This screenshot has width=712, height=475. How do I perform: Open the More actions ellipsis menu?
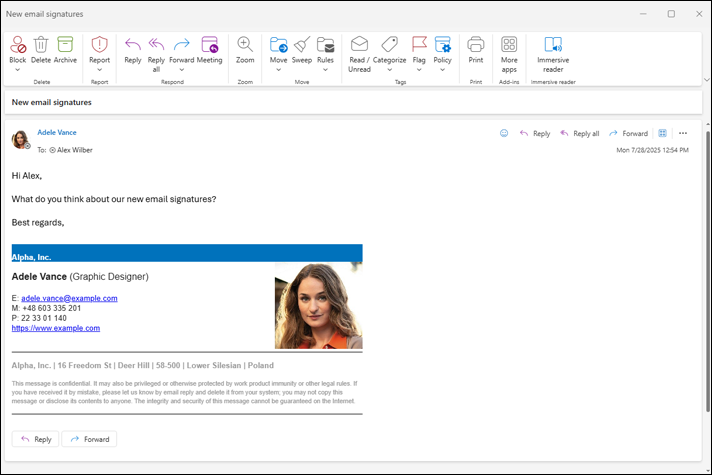coord(683,133)
